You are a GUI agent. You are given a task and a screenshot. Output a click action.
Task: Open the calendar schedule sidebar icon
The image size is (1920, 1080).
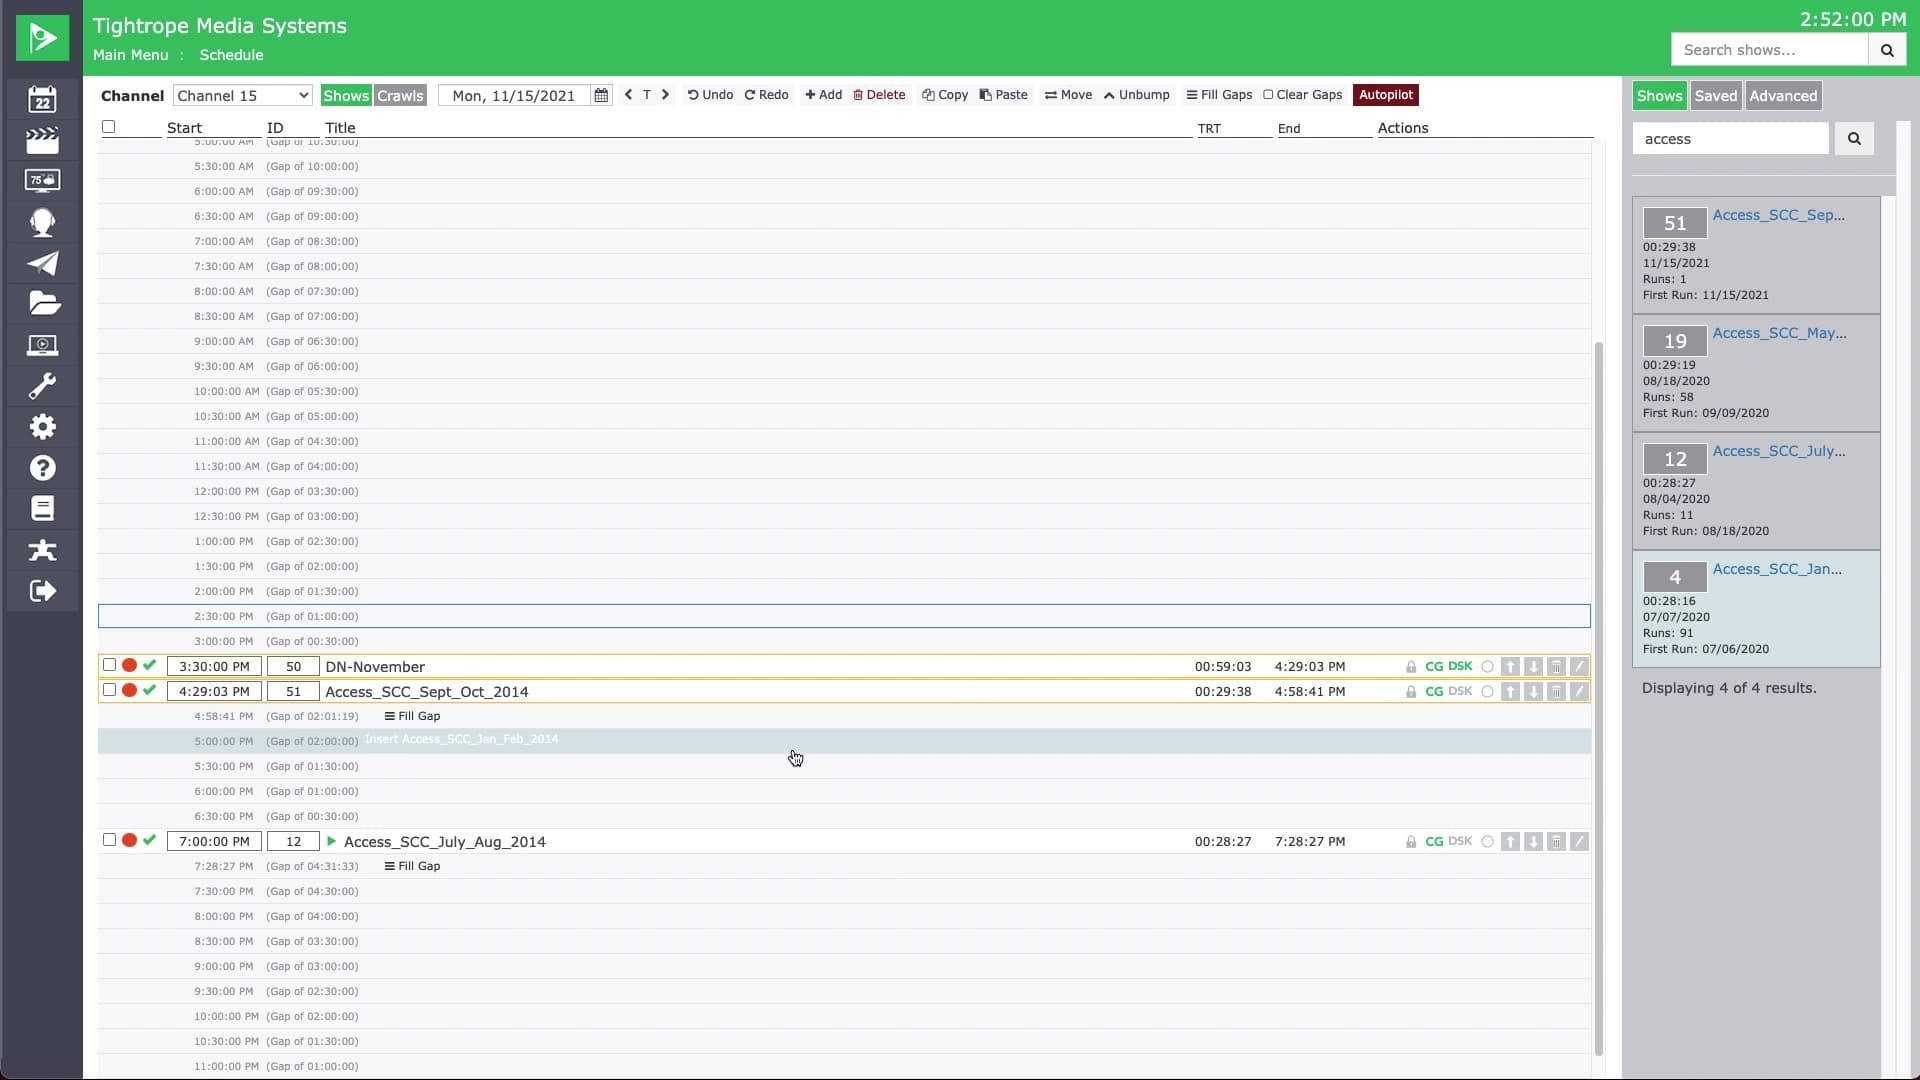pos(42,99)
